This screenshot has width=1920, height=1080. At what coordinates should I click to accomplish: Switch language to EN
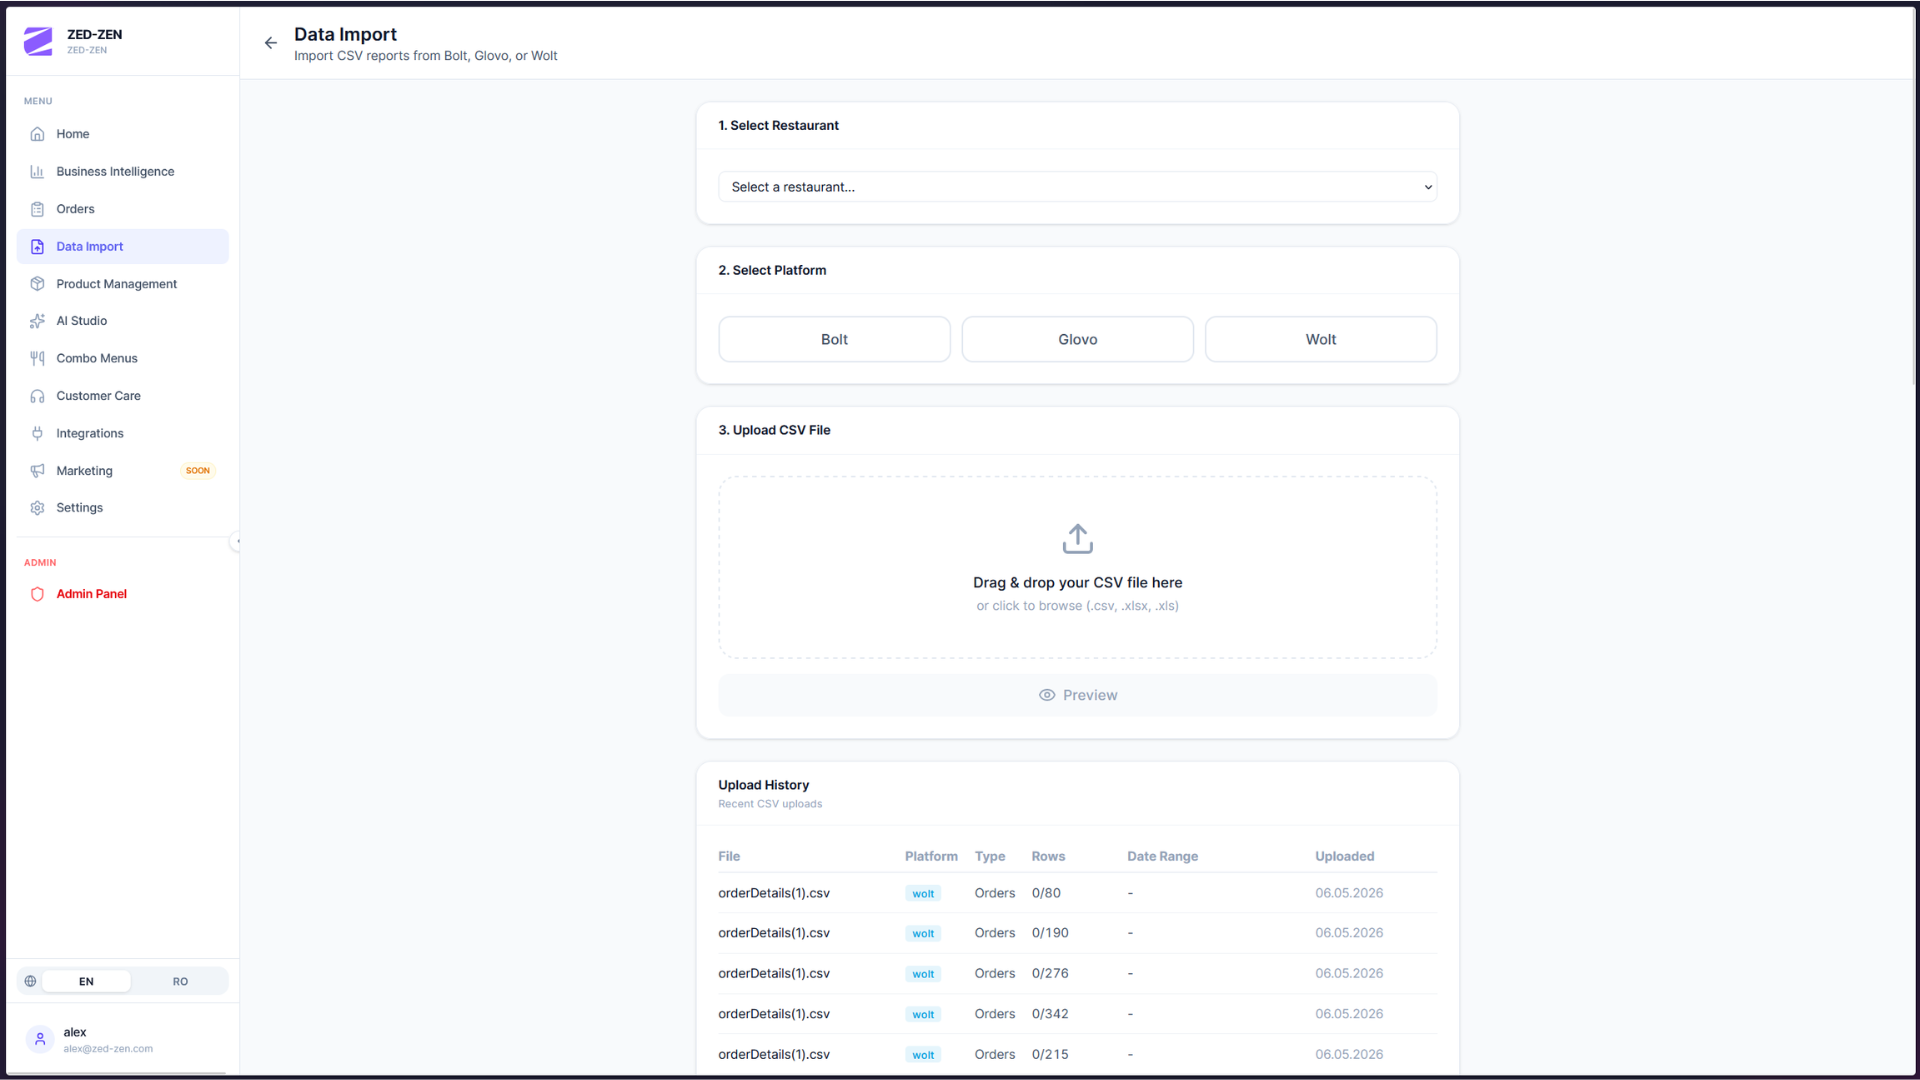86,981
